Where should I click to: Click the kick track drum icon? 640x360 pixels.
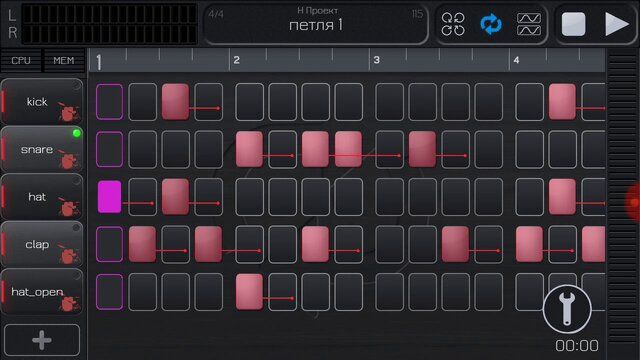[x=69, y=111]
